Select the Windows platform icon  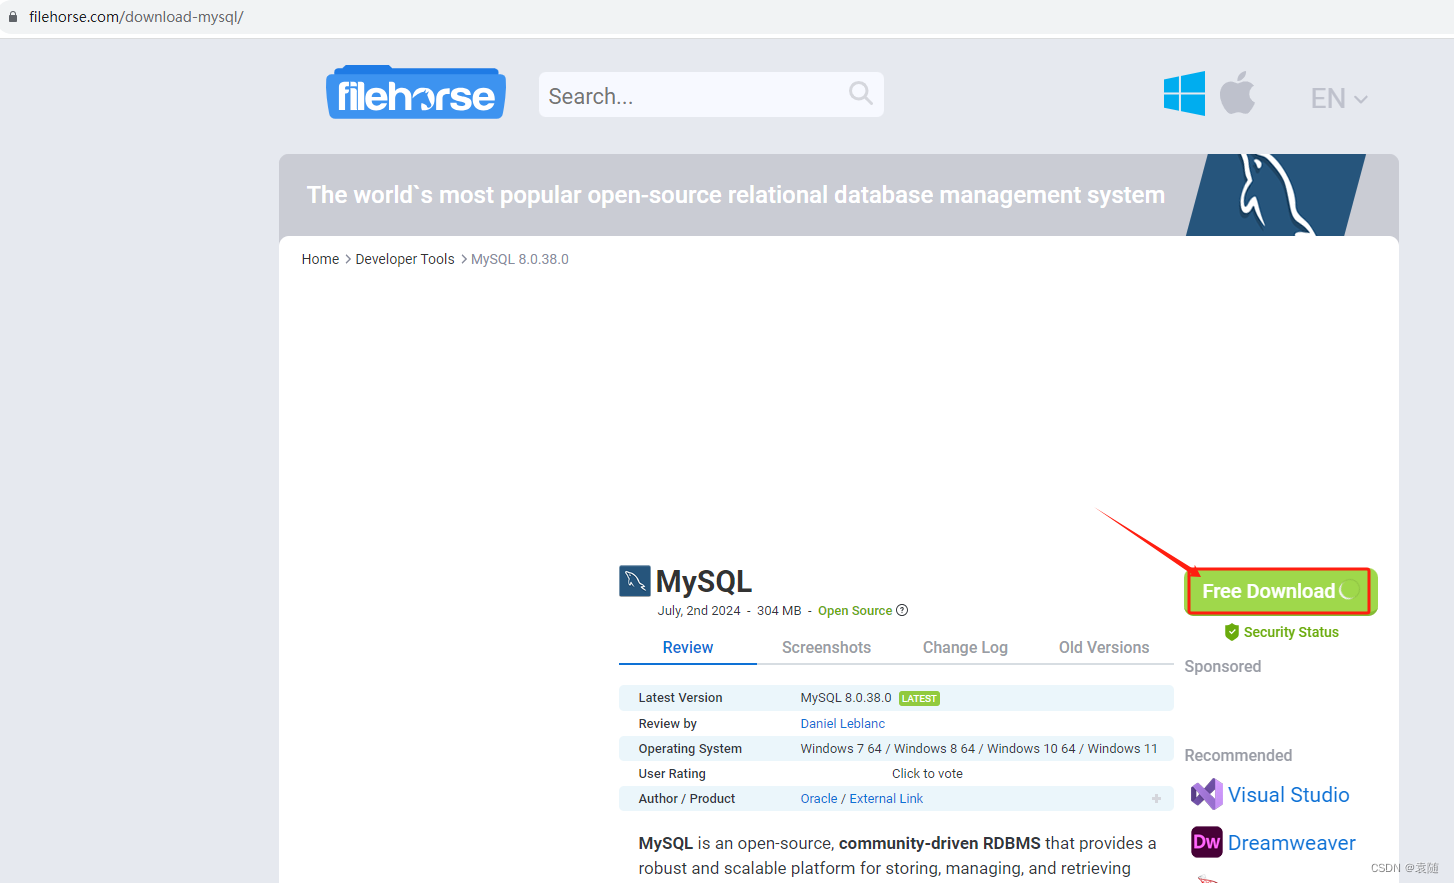pos(1184,94)
